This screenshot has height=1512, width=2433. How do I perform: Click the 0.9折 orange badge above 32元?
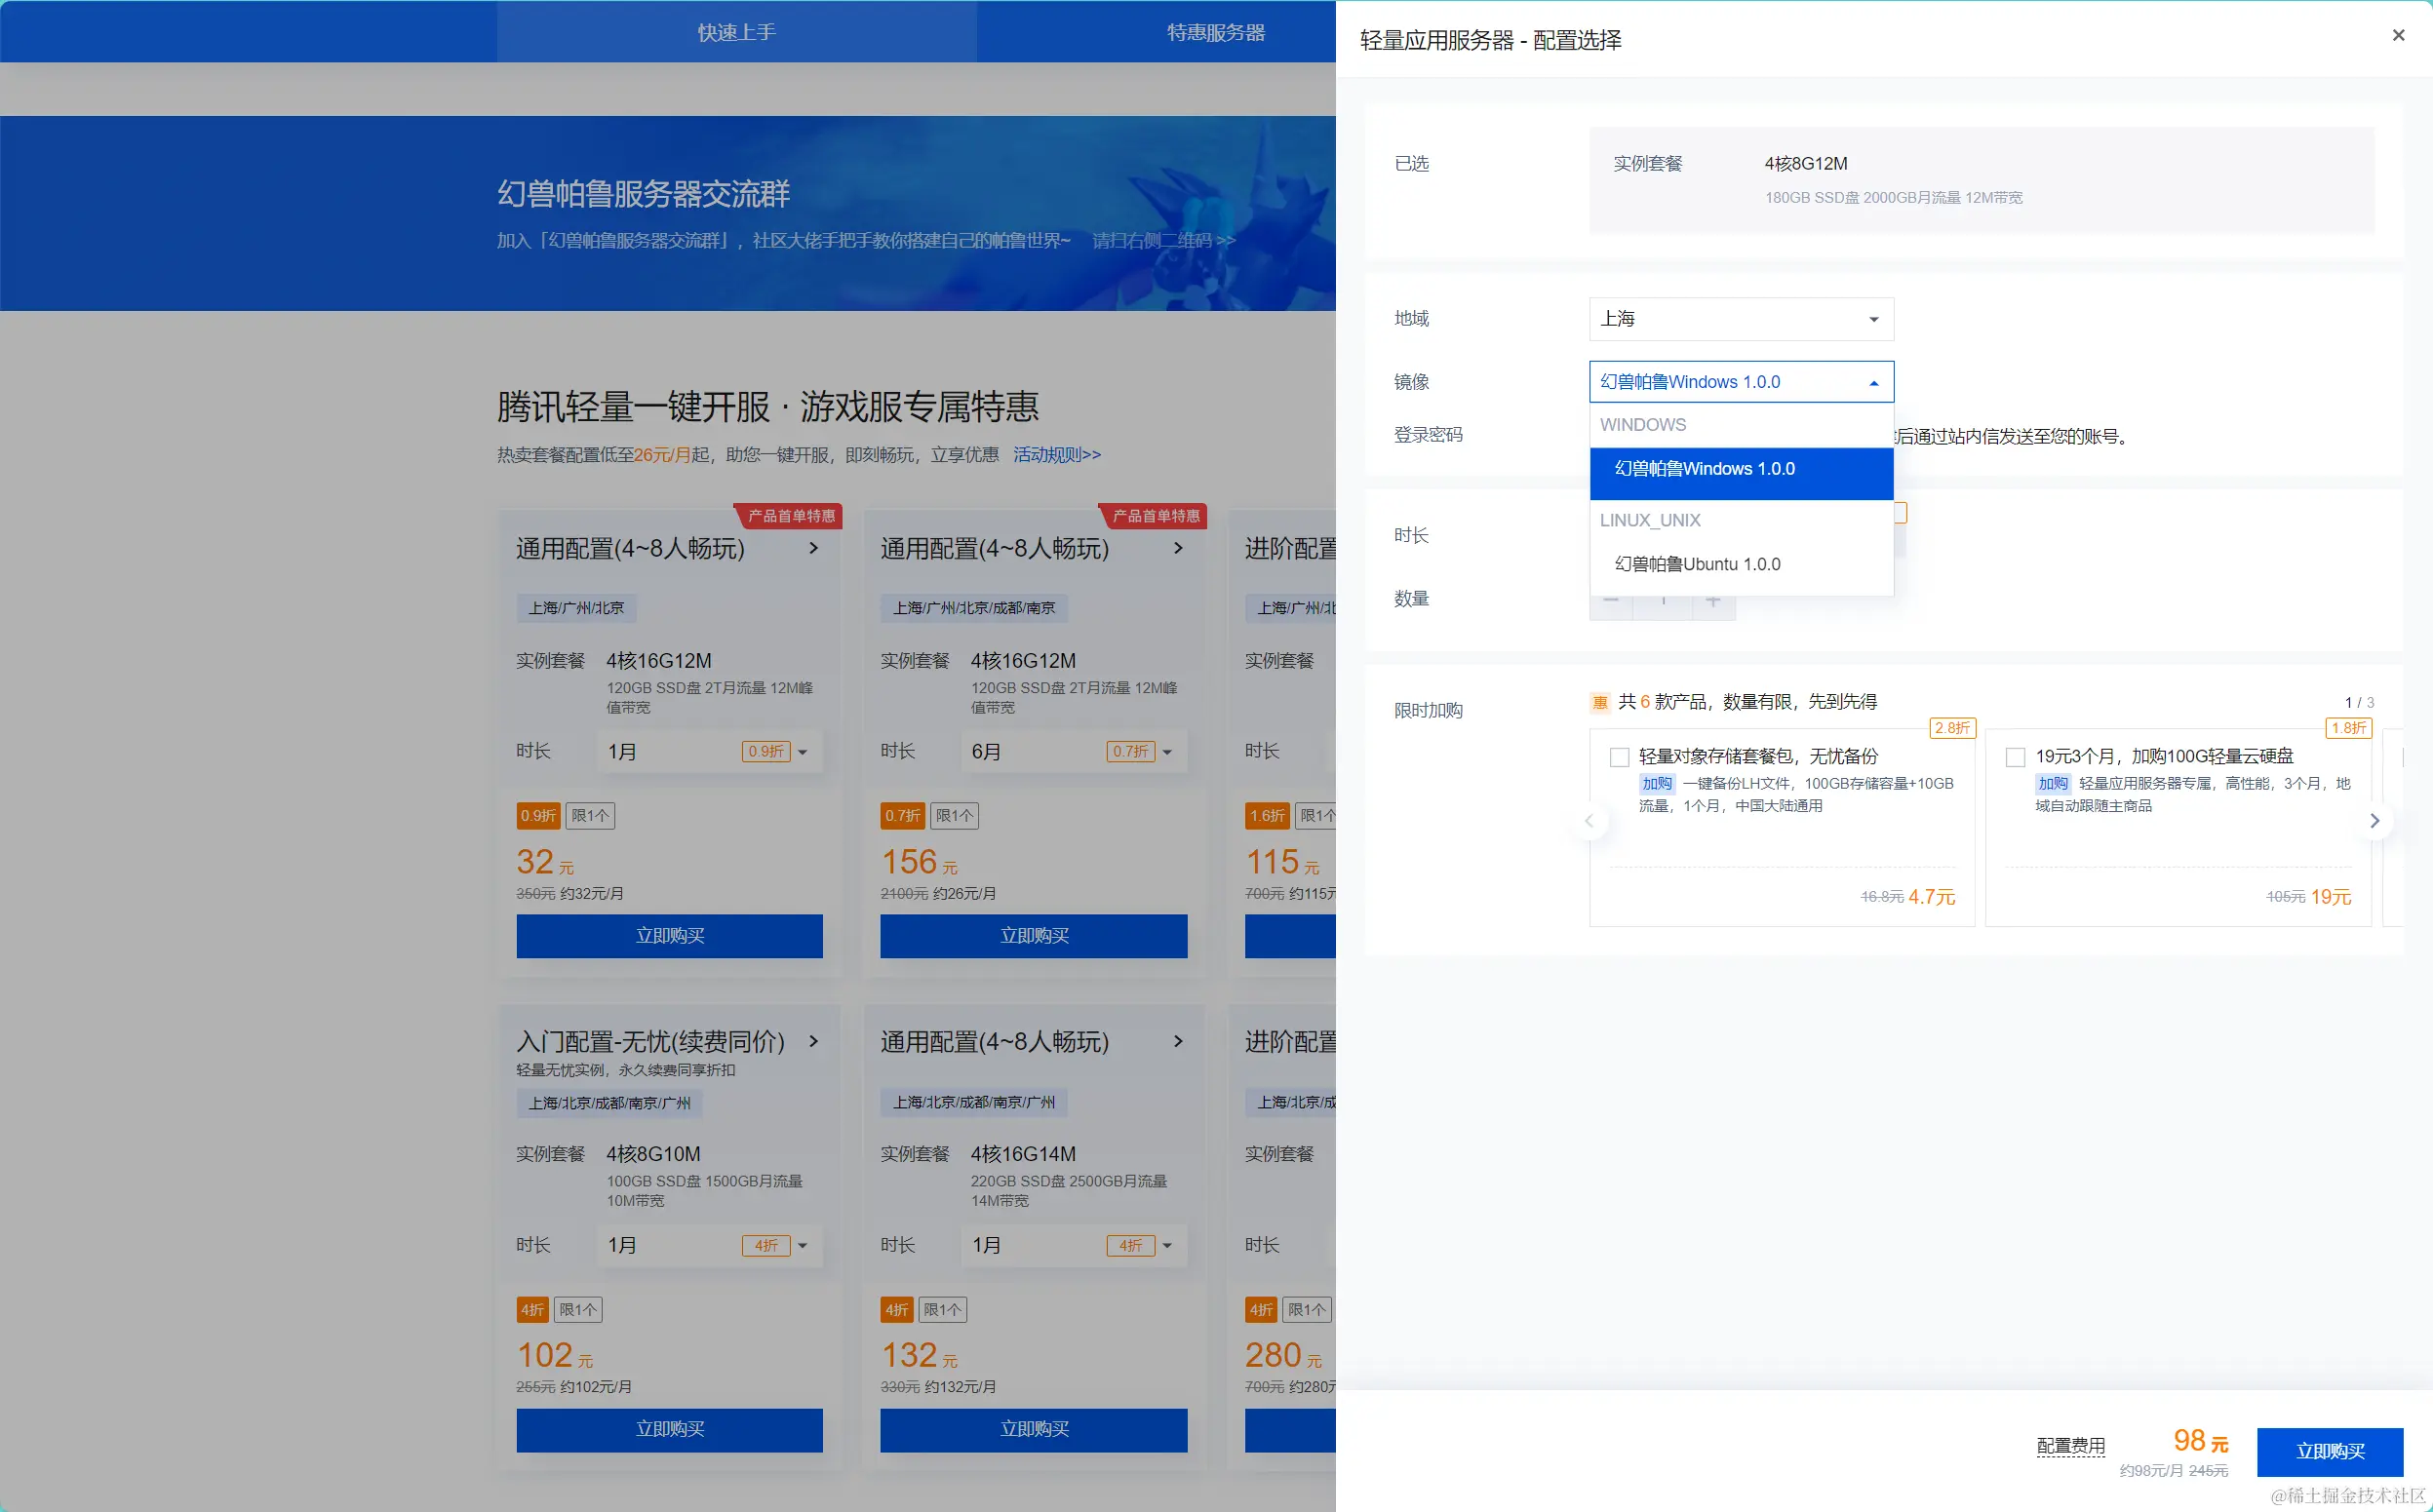[x=538, y=816]
